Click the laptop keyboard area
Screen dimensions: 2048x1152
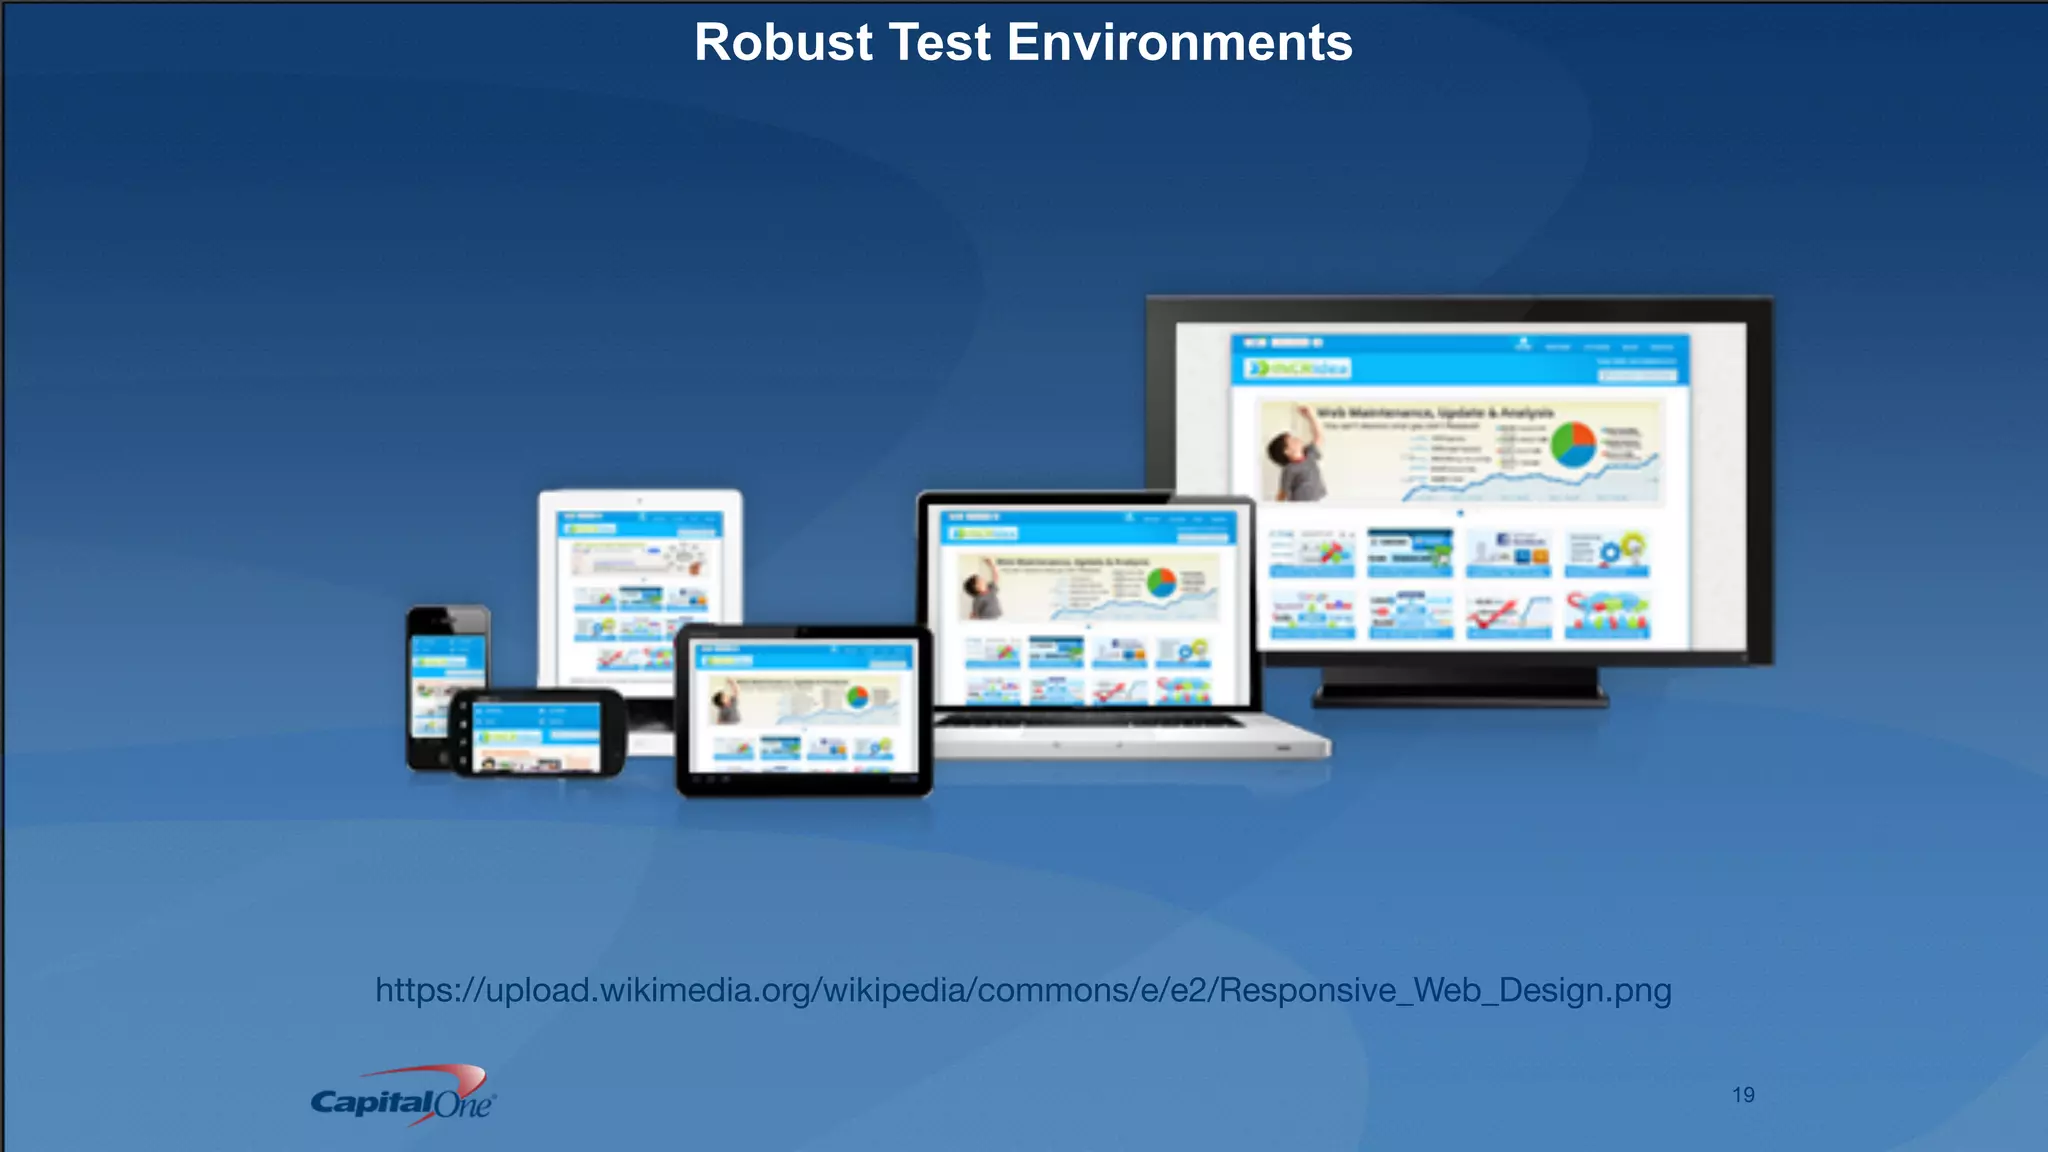tap(1090, 720)
